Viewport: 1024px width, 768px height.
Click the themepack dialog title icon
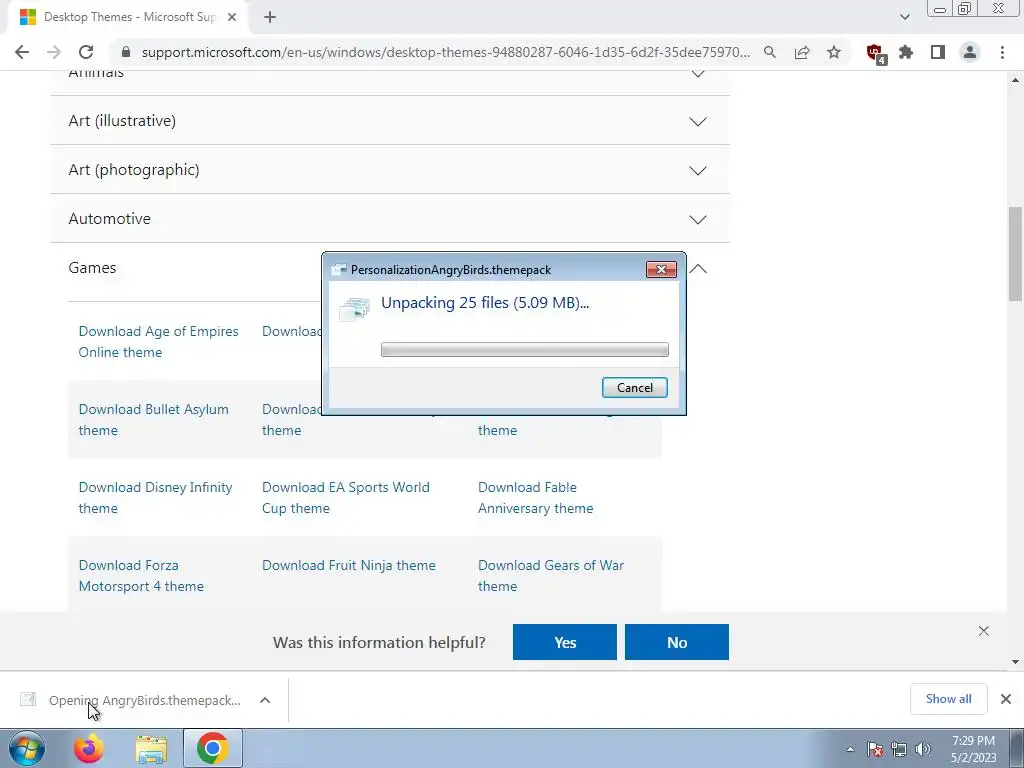pyautogui.click(x=338, y=270)
